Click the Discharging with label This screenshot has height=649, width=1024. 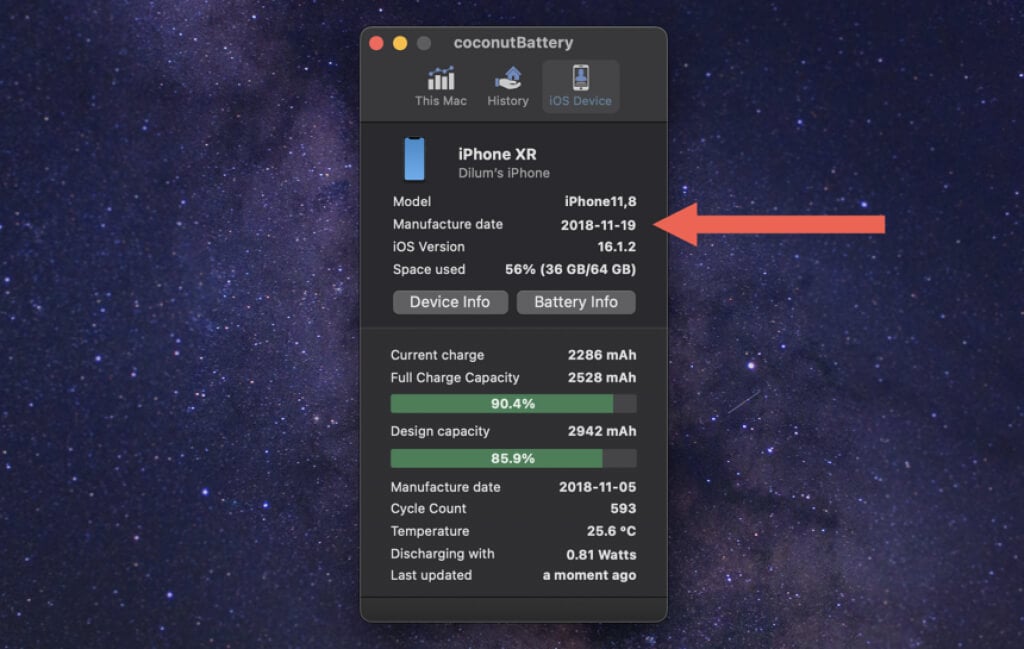tap(443, 554)
